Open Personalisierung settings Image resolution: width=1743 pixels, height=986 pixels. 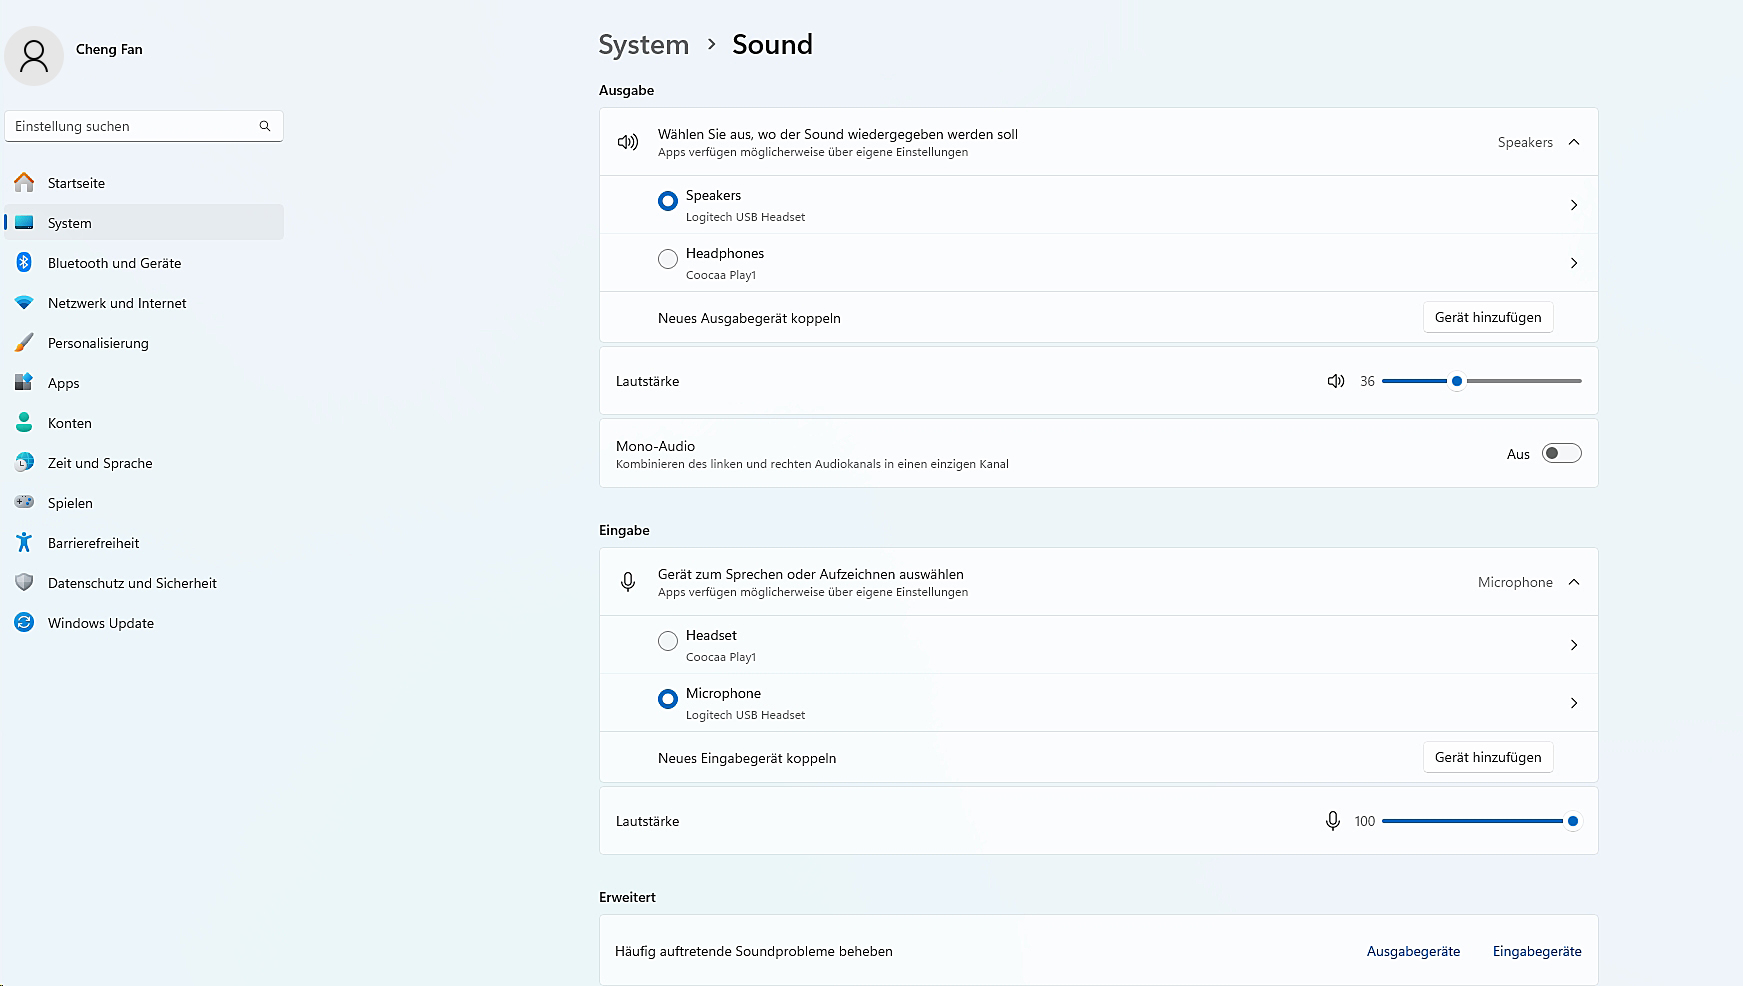click(144, 342)
